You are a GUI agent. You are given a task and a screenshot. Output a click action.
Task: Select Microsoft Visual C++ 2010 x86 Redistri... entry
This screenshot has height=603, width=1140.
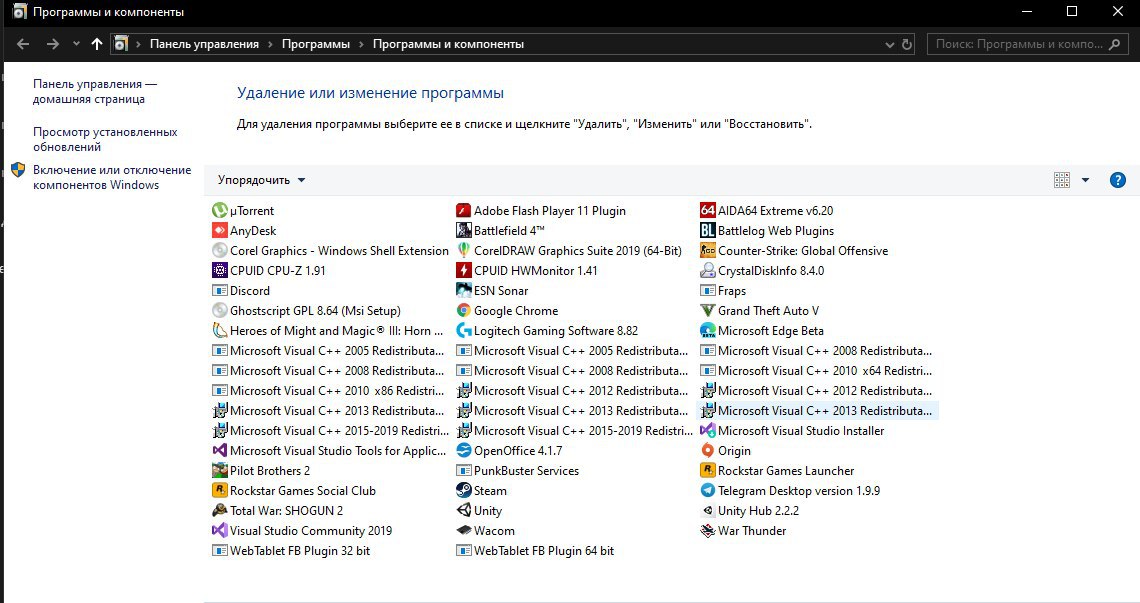(327, 391)
